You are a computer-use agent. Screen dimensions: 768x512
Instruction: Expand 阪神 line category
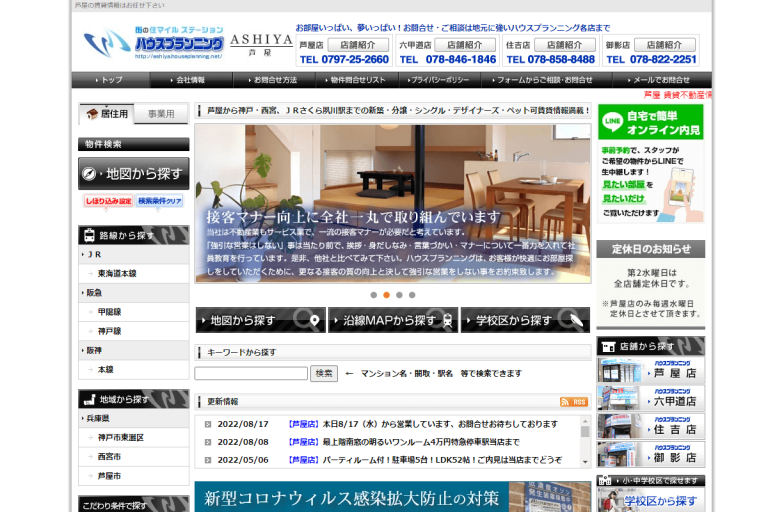(x=133, y=350)
